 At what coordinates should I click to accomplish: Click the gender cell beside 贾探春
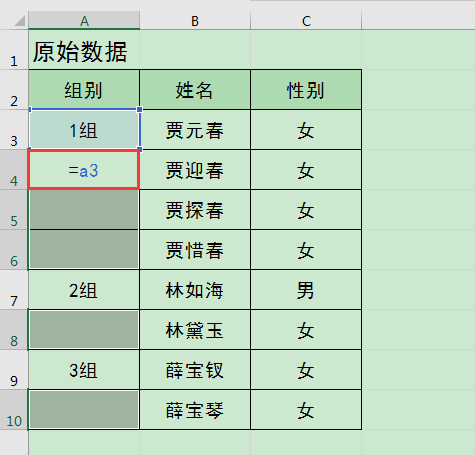pos(306,210)
